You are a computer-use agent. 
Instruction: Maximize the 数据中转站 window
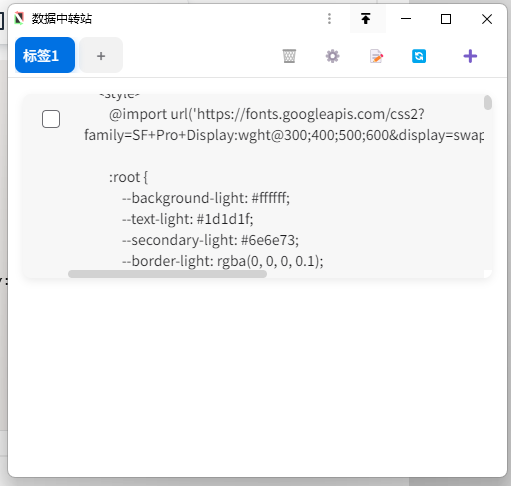click(x=446, y=19)
